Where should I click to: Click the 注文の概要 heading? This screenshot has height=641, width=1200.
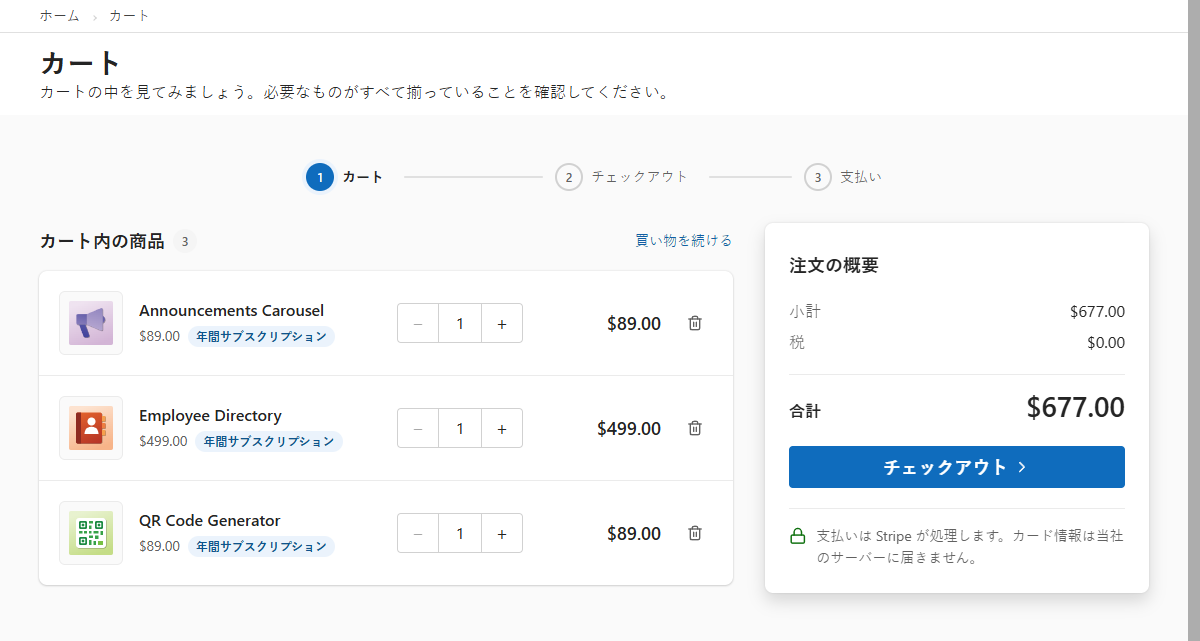tap(834, 266)
